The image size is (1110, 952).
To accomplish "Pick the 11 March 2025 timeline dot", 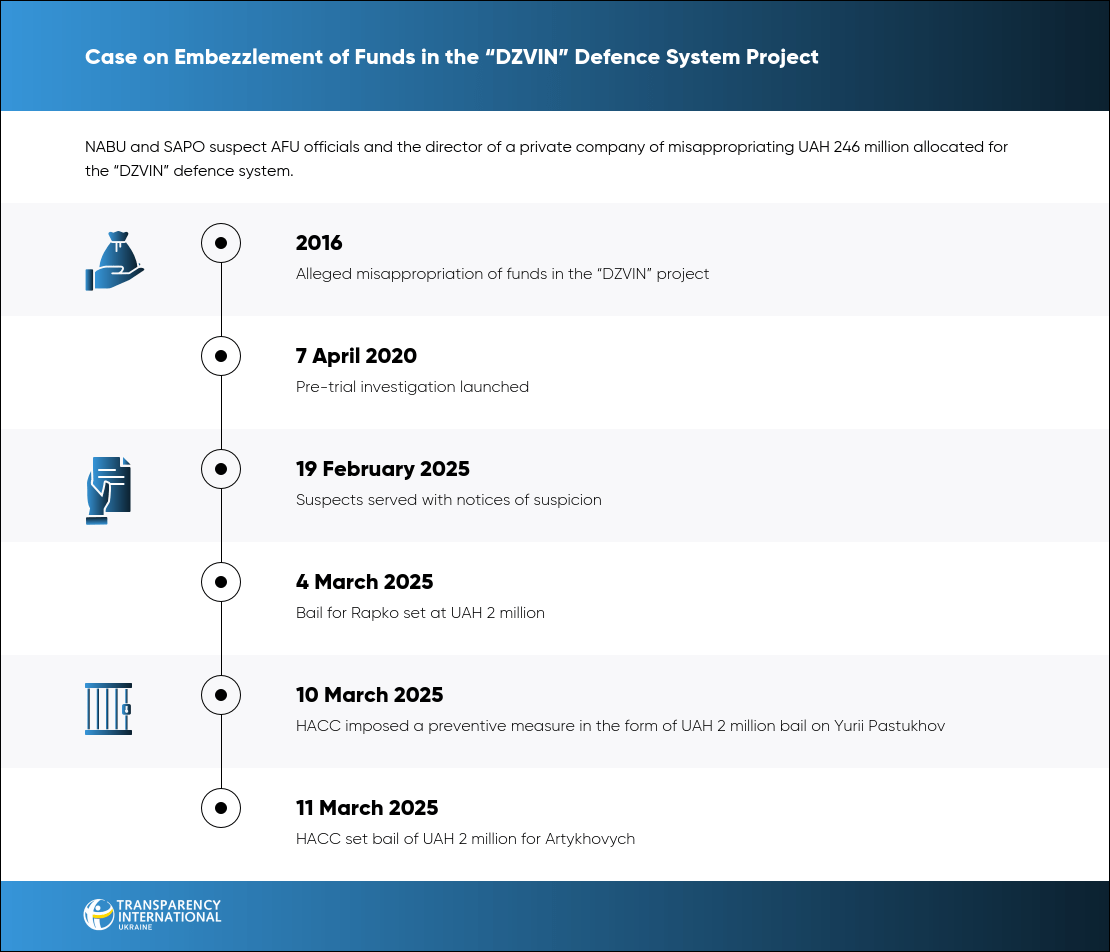I will [x=221, y=807].
